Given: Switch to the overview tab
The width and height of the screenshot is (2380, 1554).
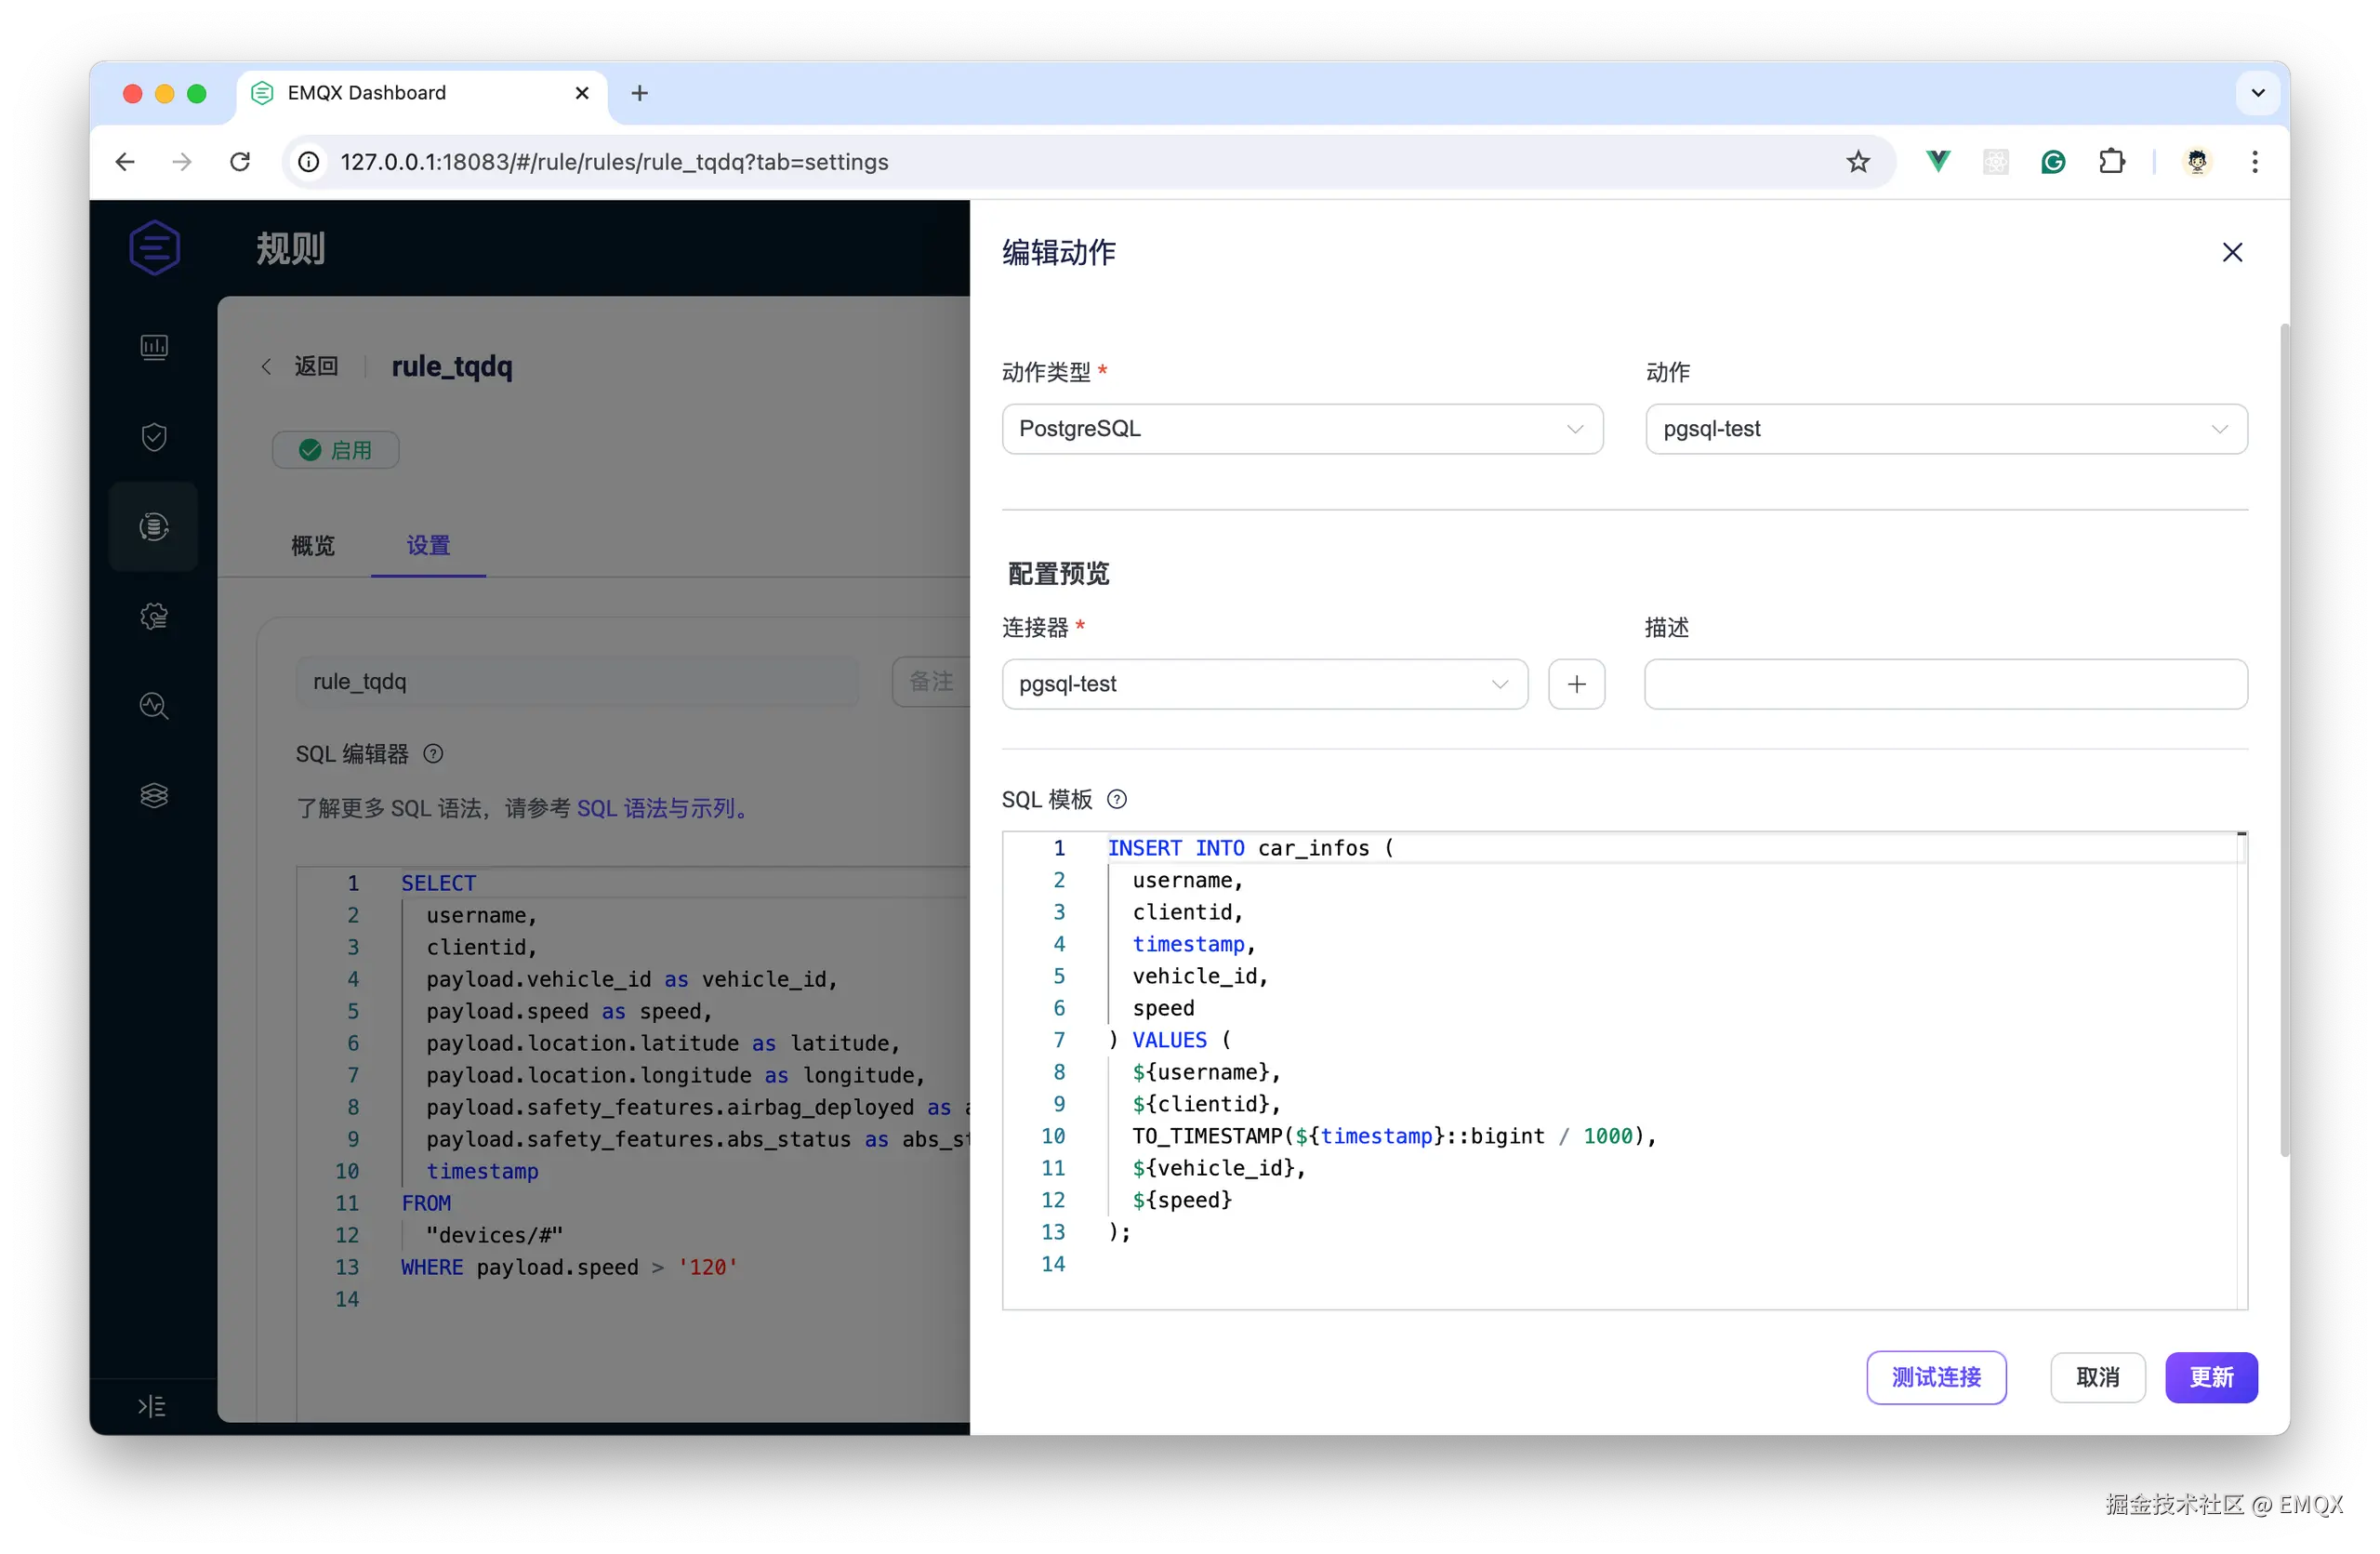Looking at the screenshot, I should 313,545.
